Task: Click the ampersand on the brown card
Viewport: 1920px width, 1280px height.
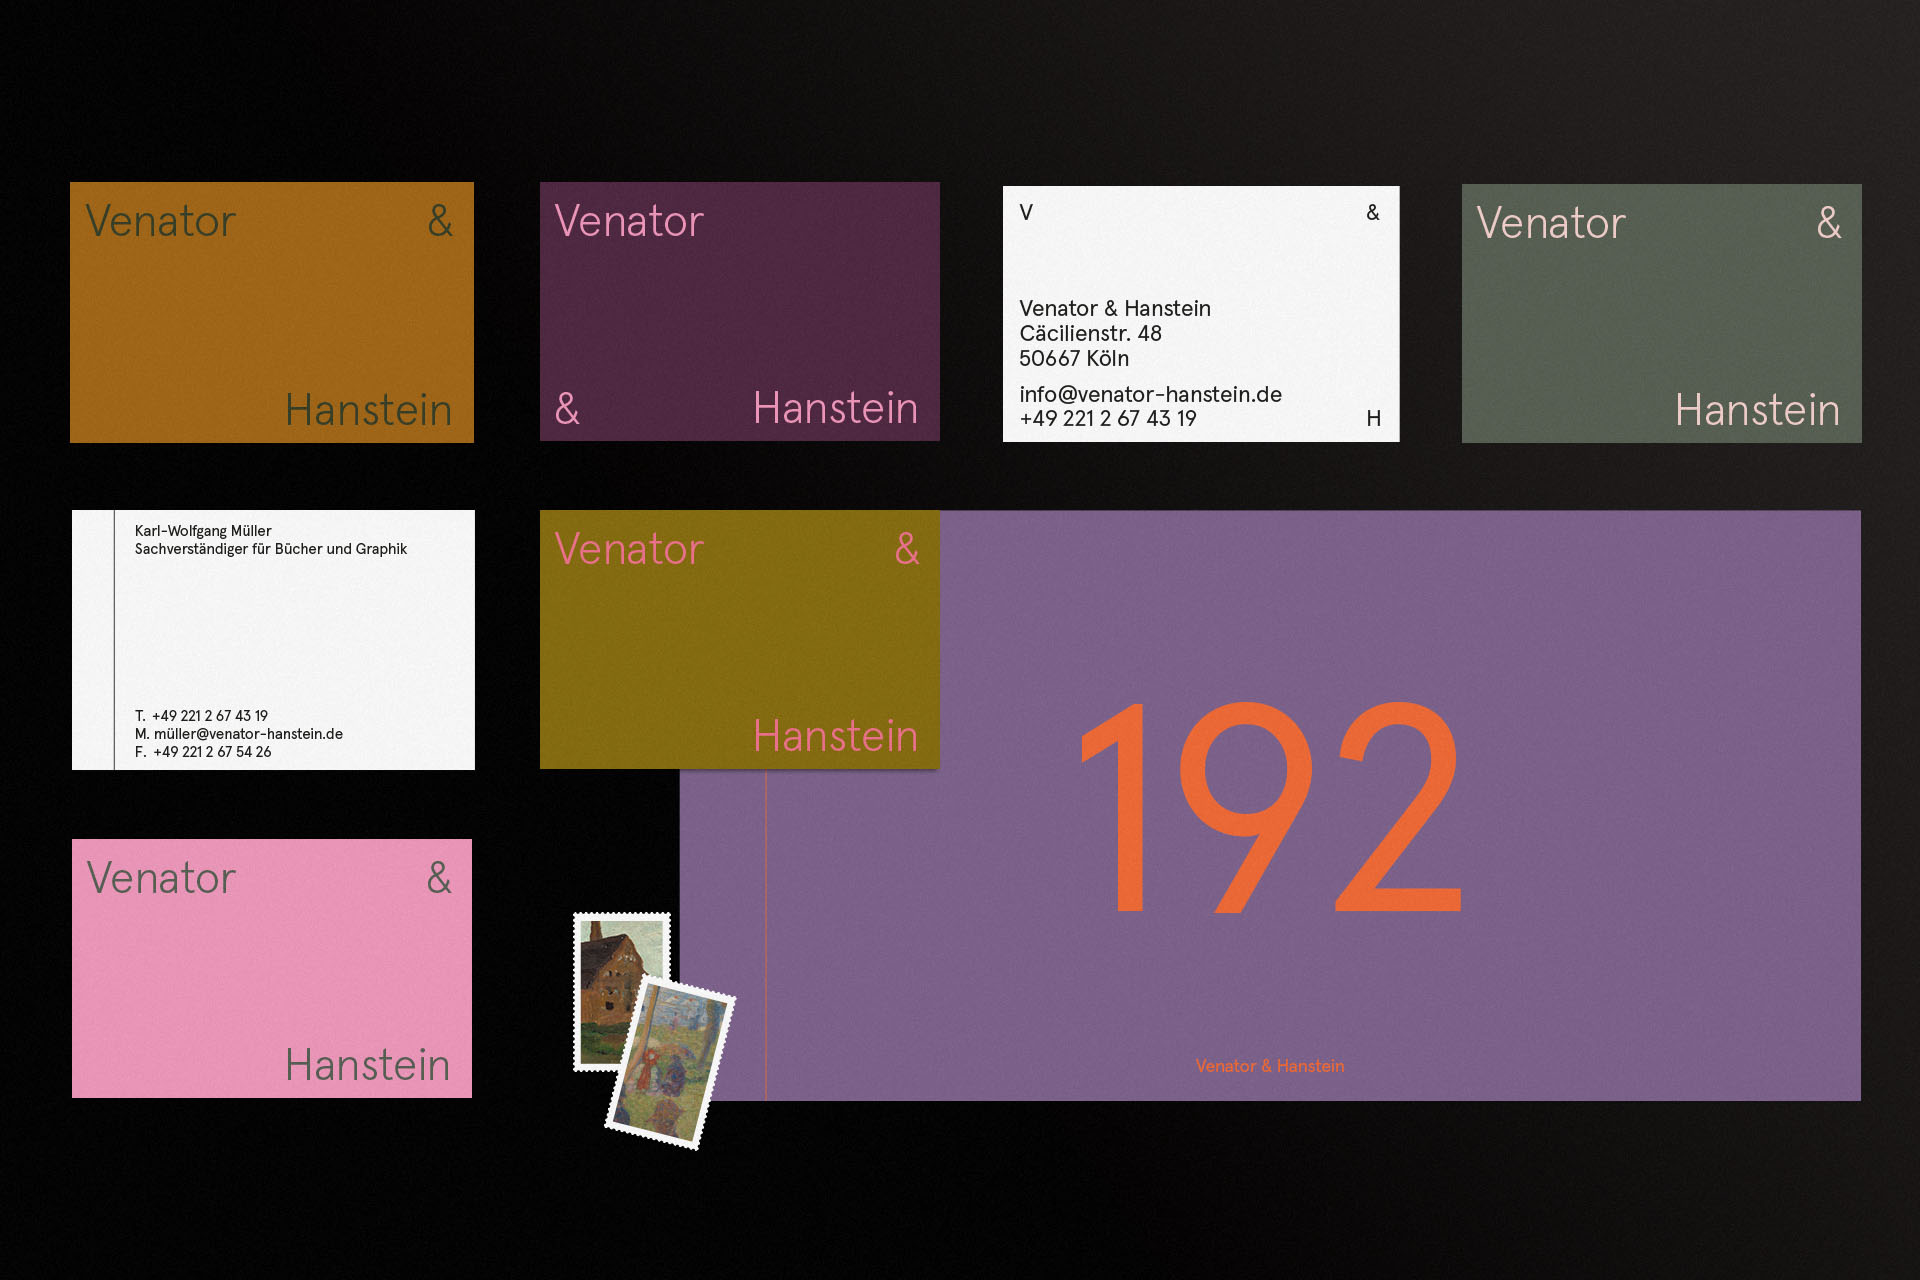Action: [x=440, y=221]
